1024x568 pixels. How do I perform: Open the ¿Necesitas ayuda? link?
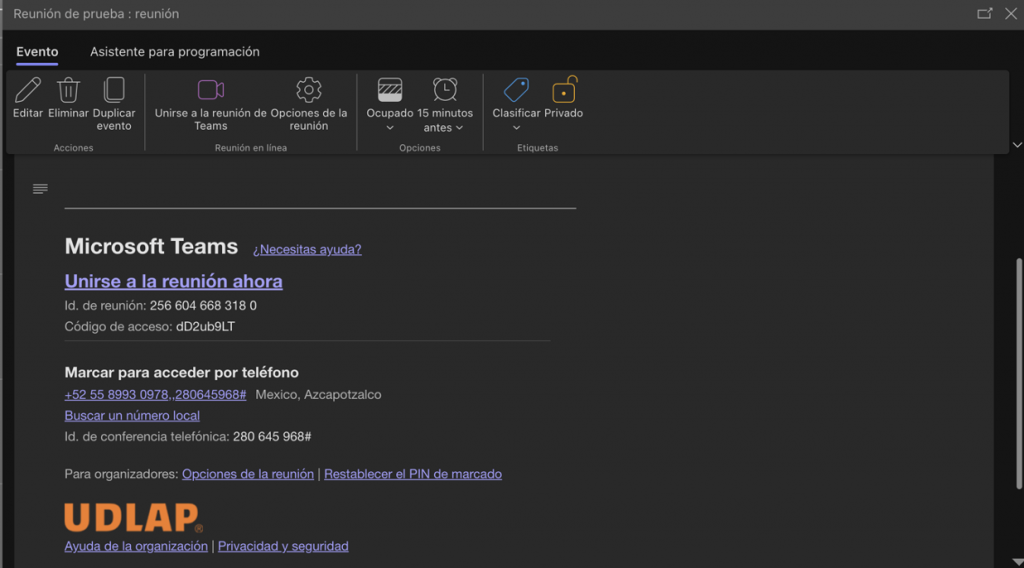(x=307, y=249)
